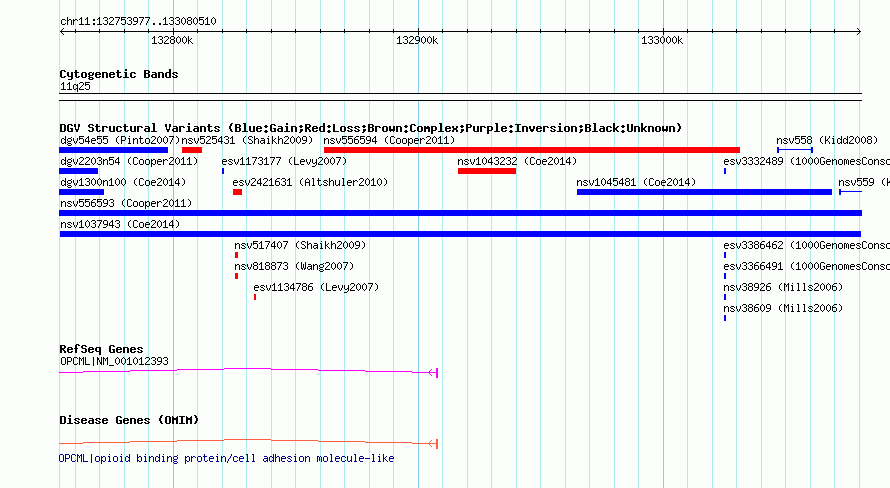This screenshot has height=488, width=890.
Task: Click the dgv54e55 (Pinto2007) blue gain bar
Action: point(114,150)
